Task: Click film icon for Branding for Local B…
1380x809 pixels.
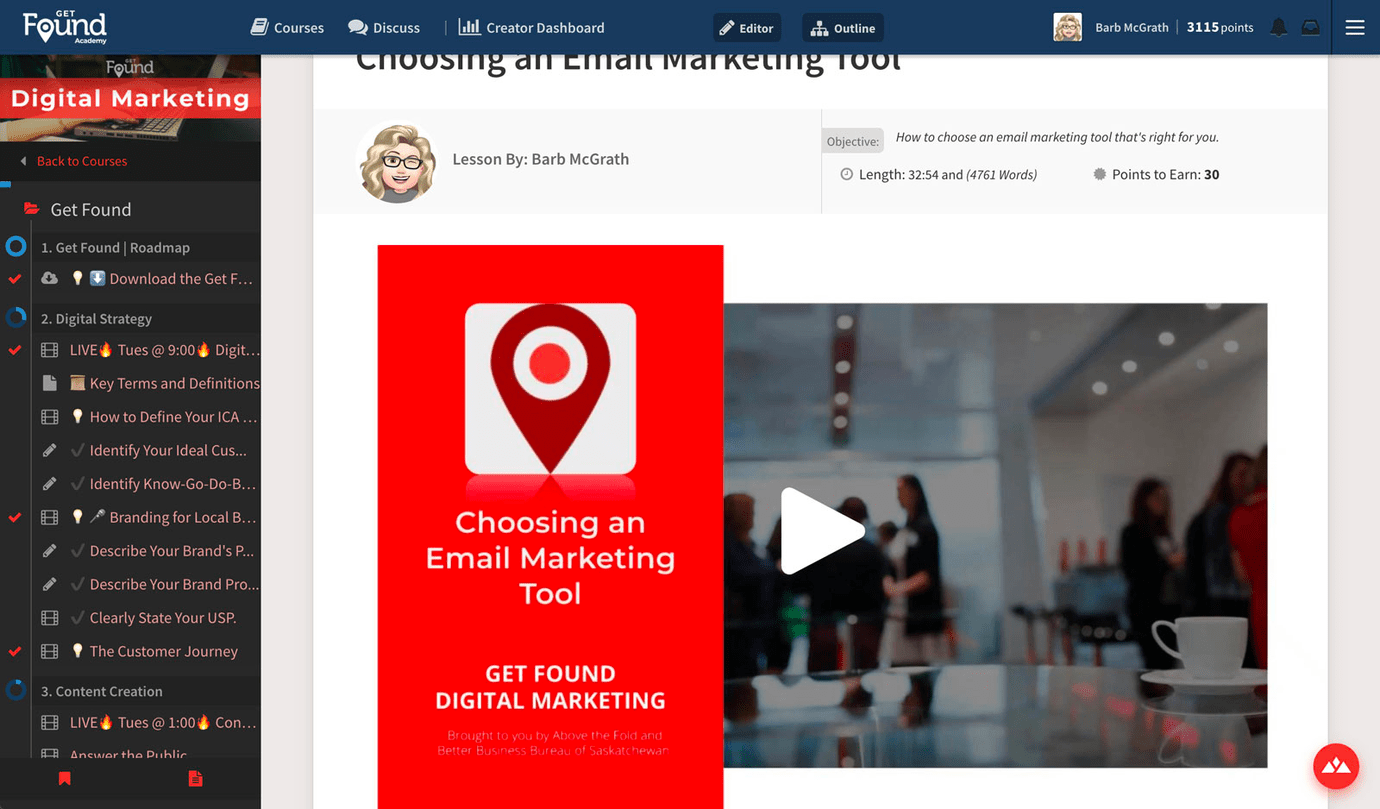Action: coord(49,517)
